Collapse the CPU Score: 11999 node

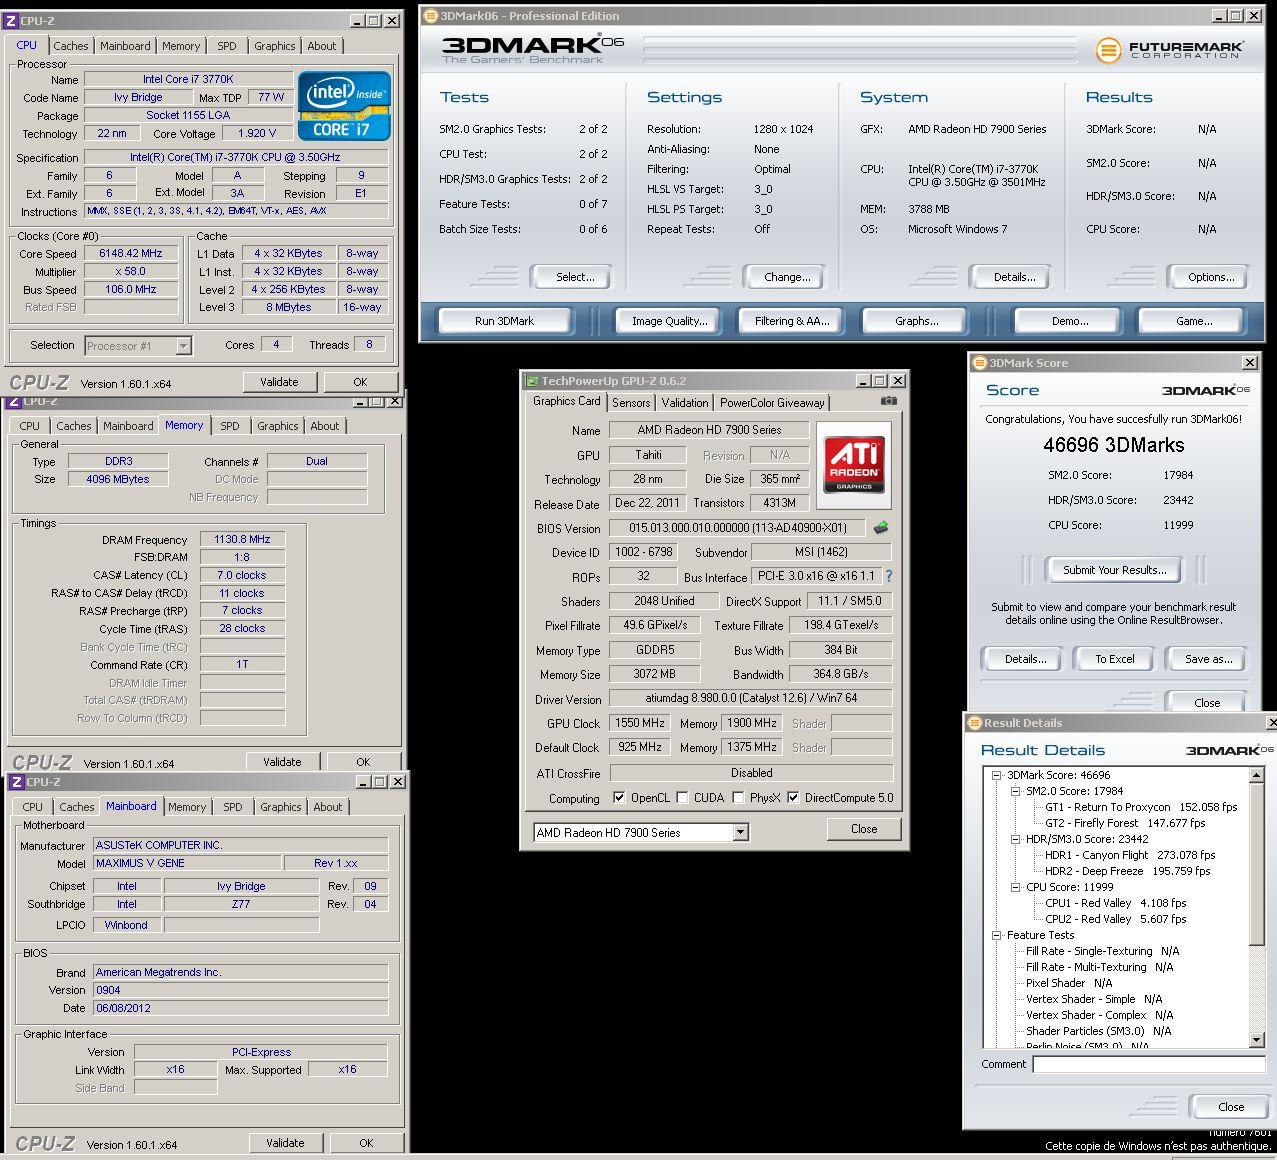[x=1015, y=887]
